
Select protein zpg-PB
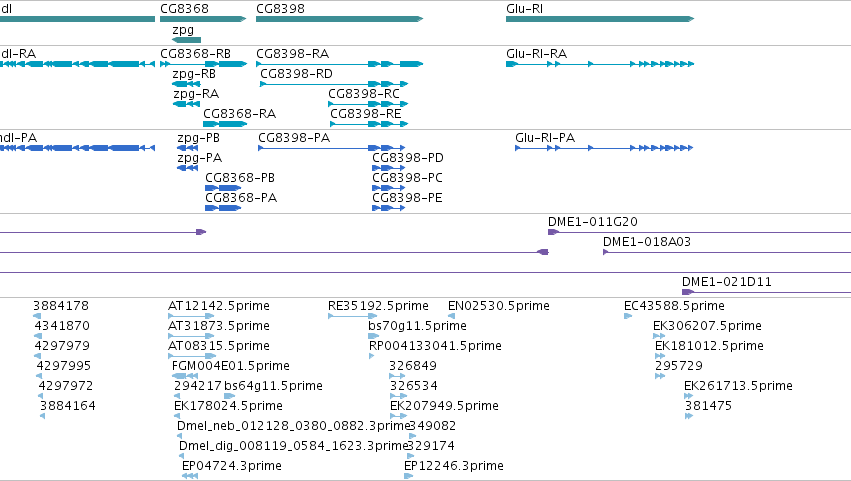[198, 138]
